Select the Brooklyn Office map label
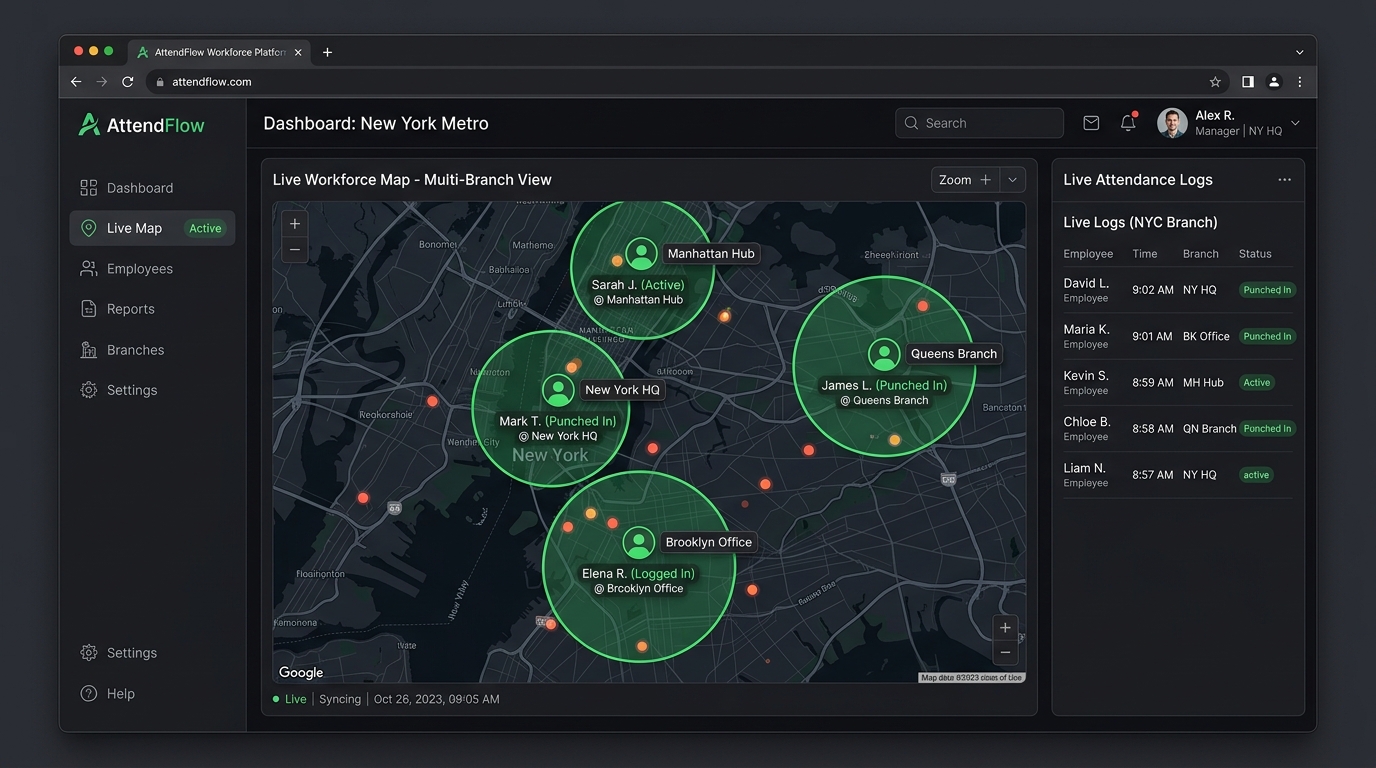 709,542
